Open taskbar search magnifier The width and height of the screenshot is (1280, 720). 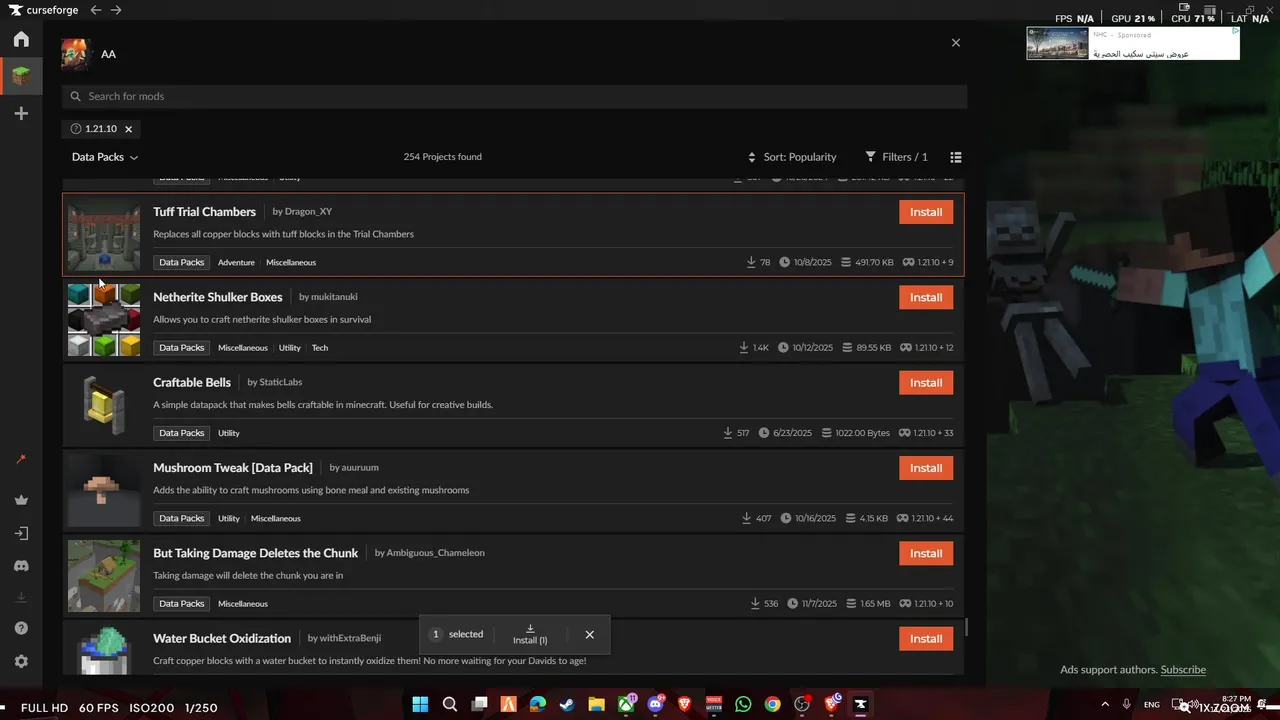coord(450,704)
